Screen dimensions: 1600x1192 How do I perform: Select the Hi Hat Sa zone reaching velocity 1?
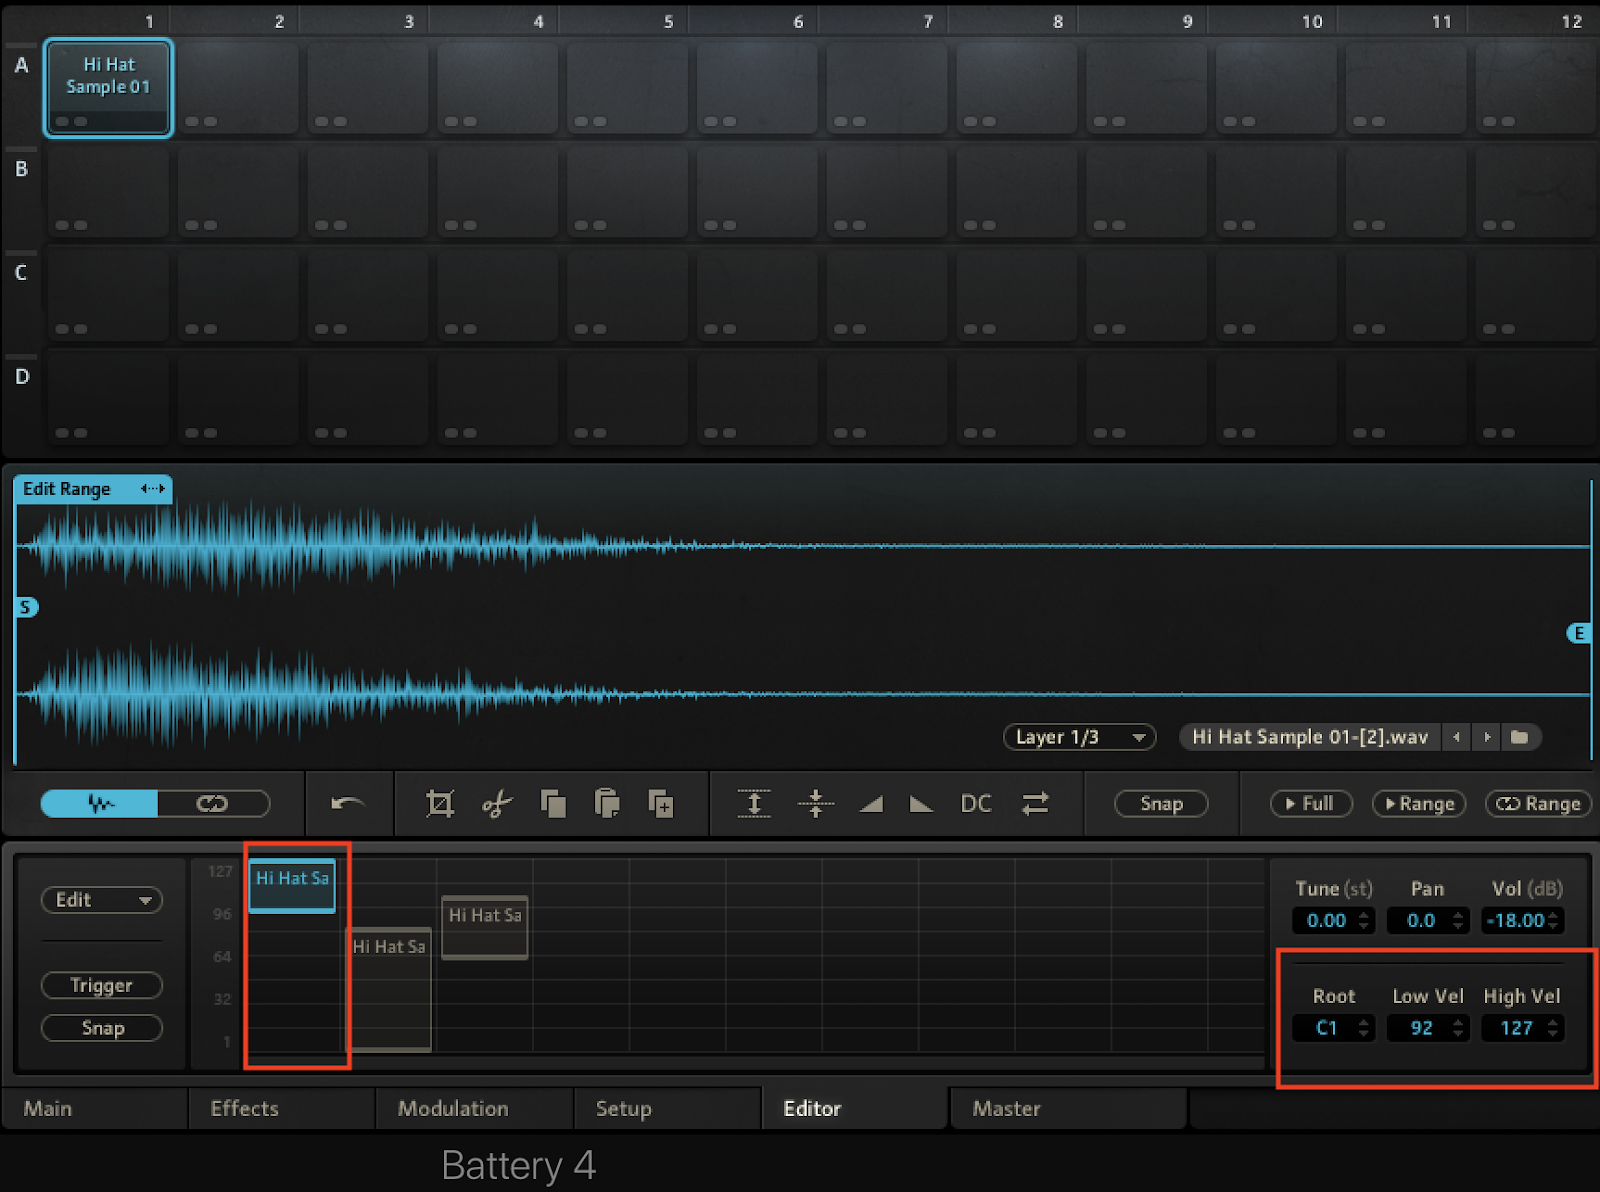tap(389, 989)
